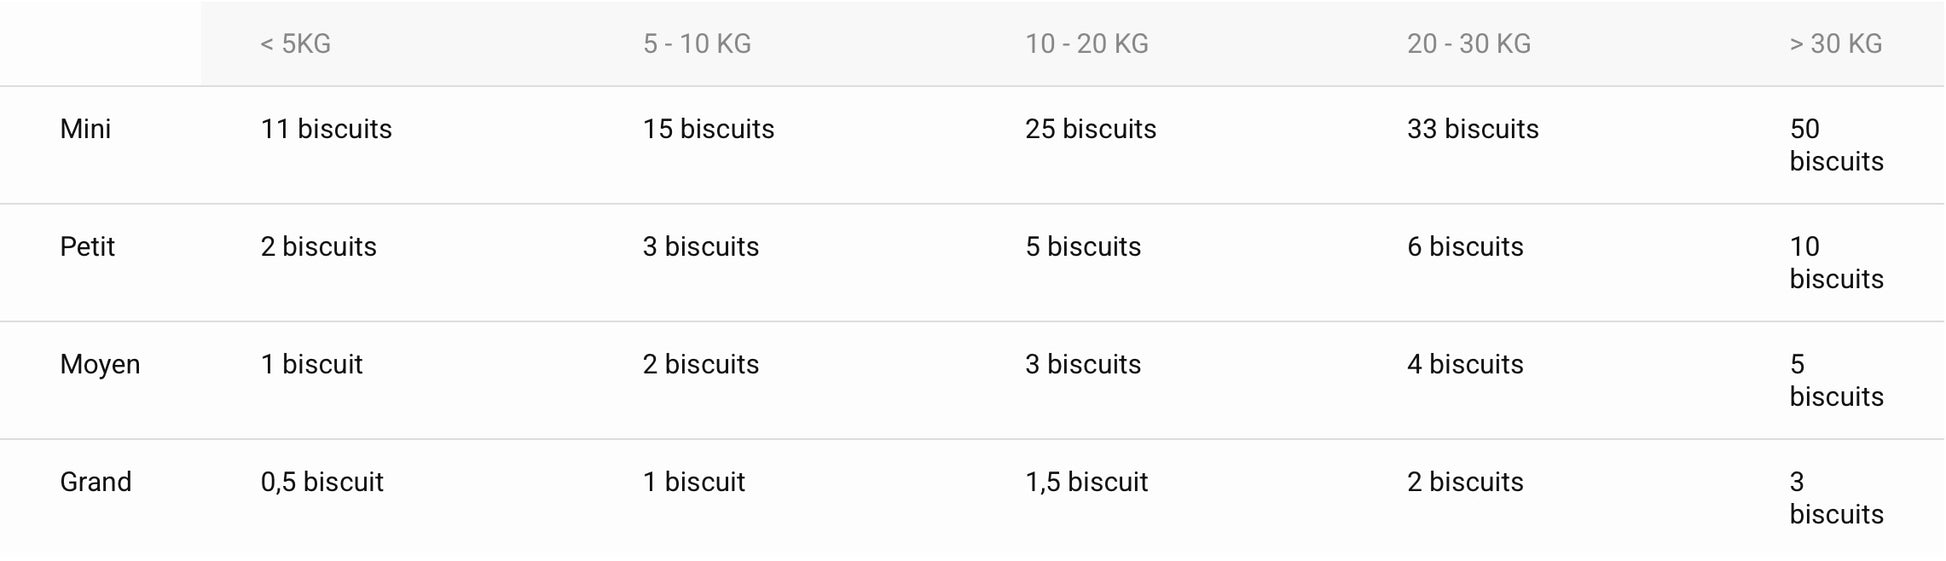Click the '20 - 30 KG' column header
Viewport: 1946px width, 561px height.
click(x=1468, y=44)
